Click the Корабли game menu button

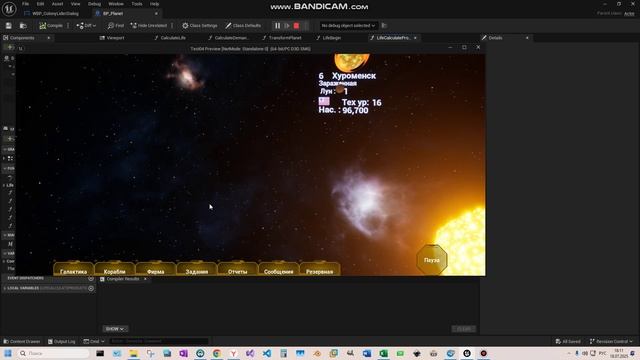click(114, 269)
